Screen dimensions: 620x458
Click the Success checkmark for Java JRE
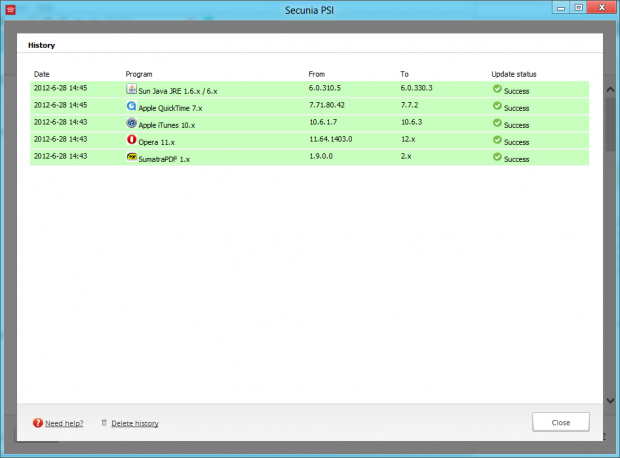497,89
